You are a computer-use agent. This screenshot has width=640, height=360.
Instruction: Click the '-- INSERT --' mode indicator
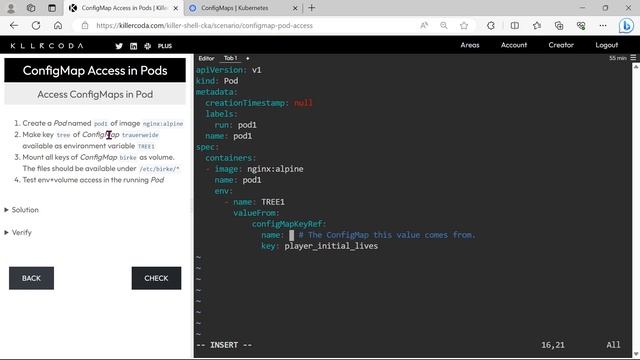pyautogui.click(x=224, y=345)
